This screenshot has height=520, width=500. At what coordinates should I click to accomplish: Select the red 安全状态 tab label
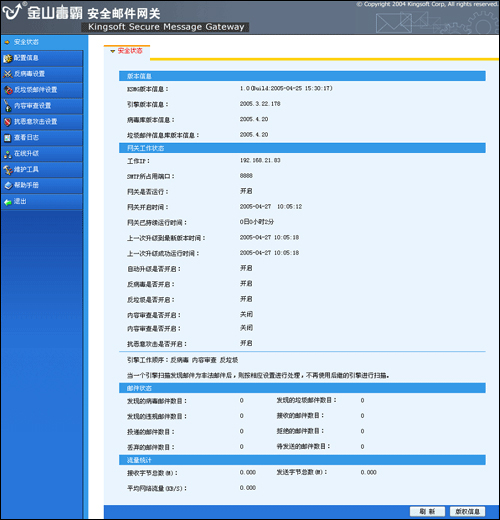(x=130, y=51)
